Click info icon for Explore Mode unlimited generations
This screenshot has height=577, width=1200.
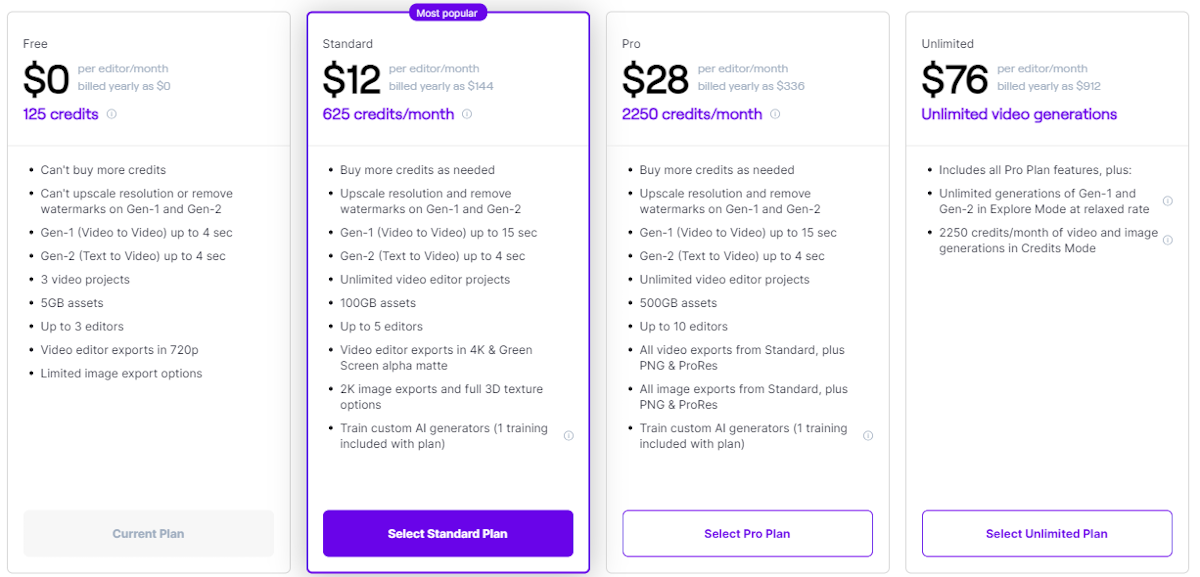tap(1167, 201)
